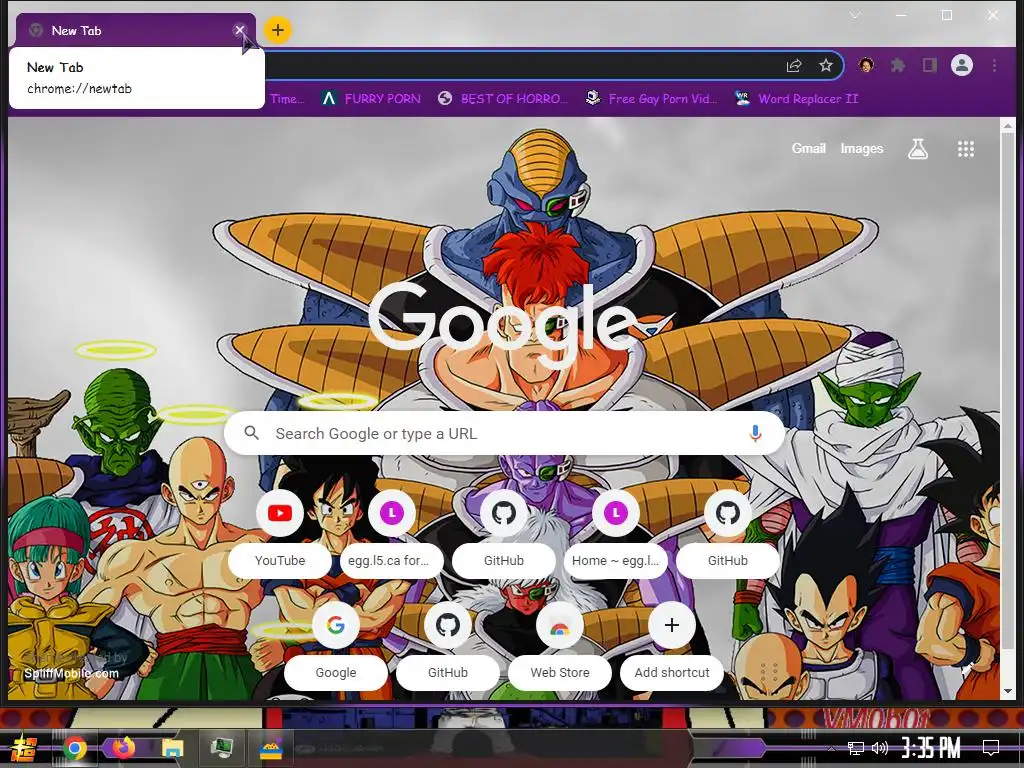Open the Windows Start button

[x=24, y=748]
